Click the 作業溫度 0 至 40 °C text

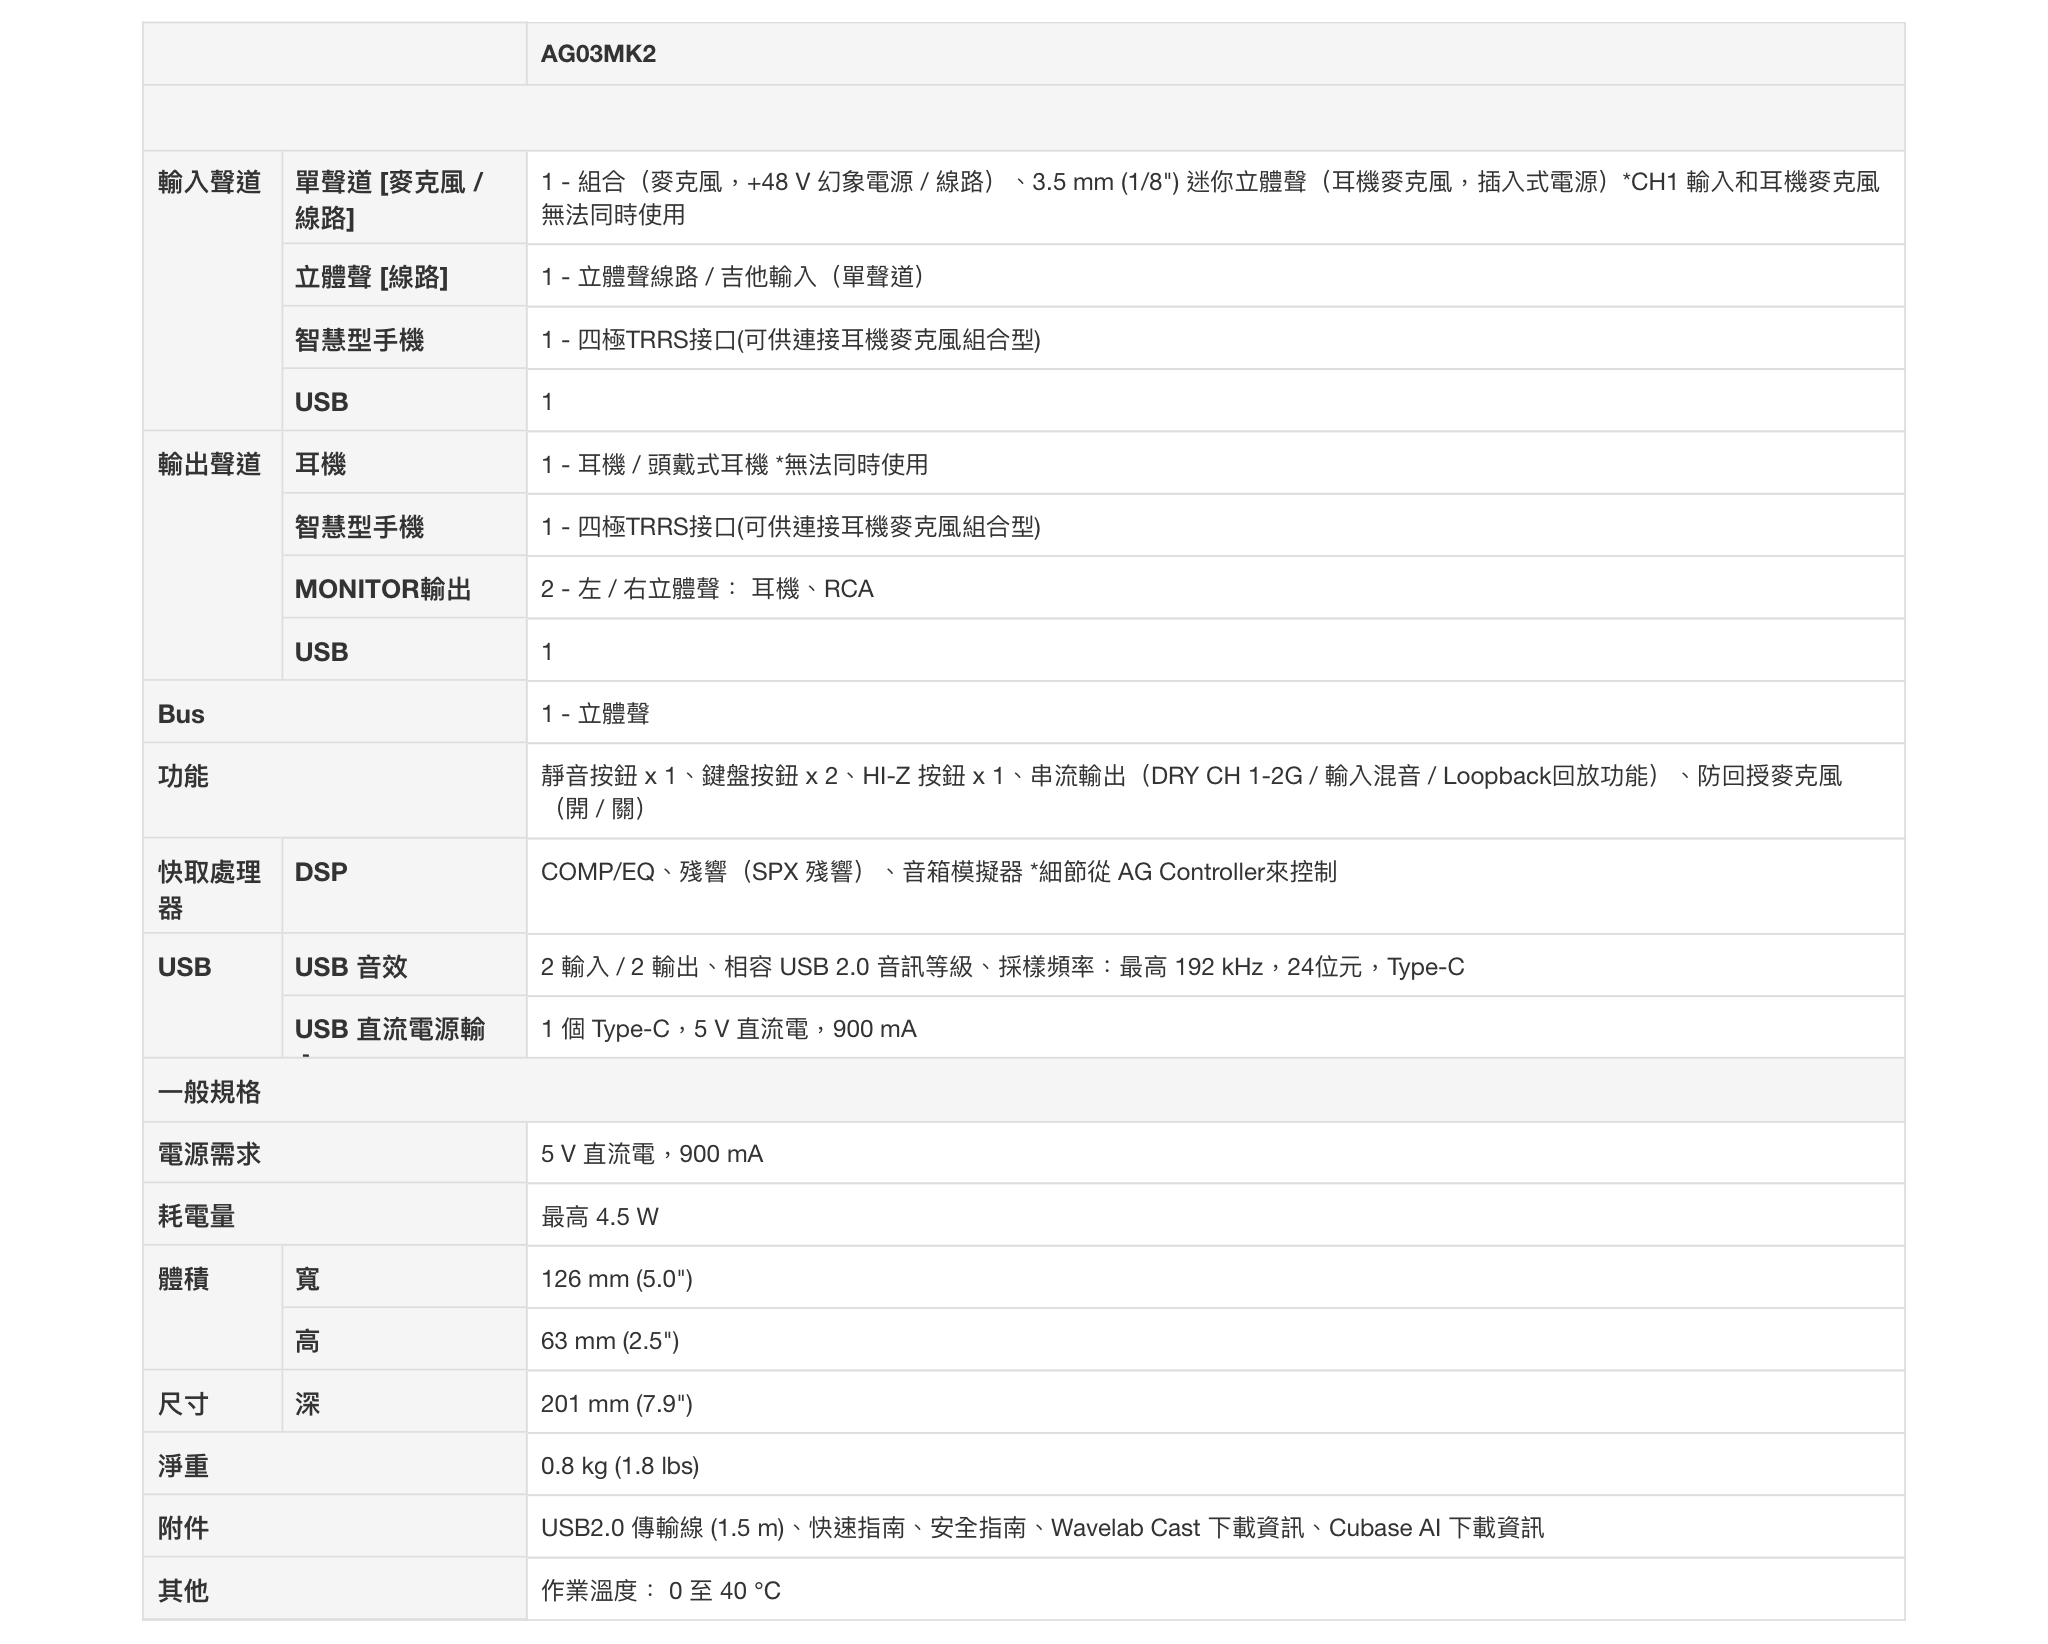point(660,1591)
